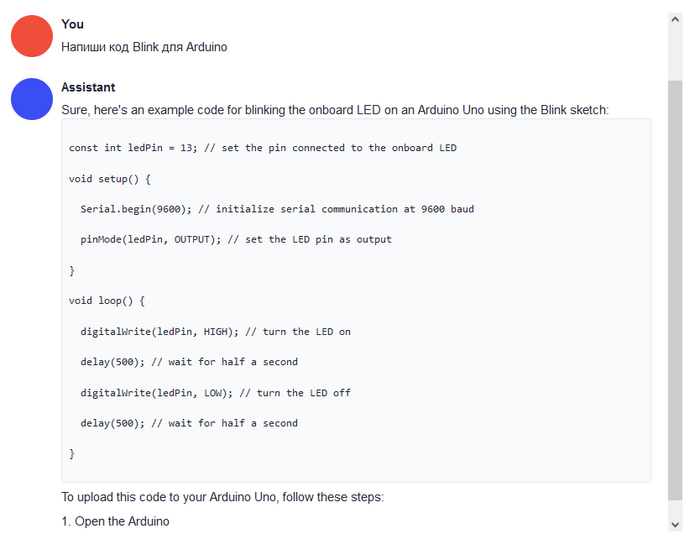Click the "Assistant" sender name

(88, 88)
